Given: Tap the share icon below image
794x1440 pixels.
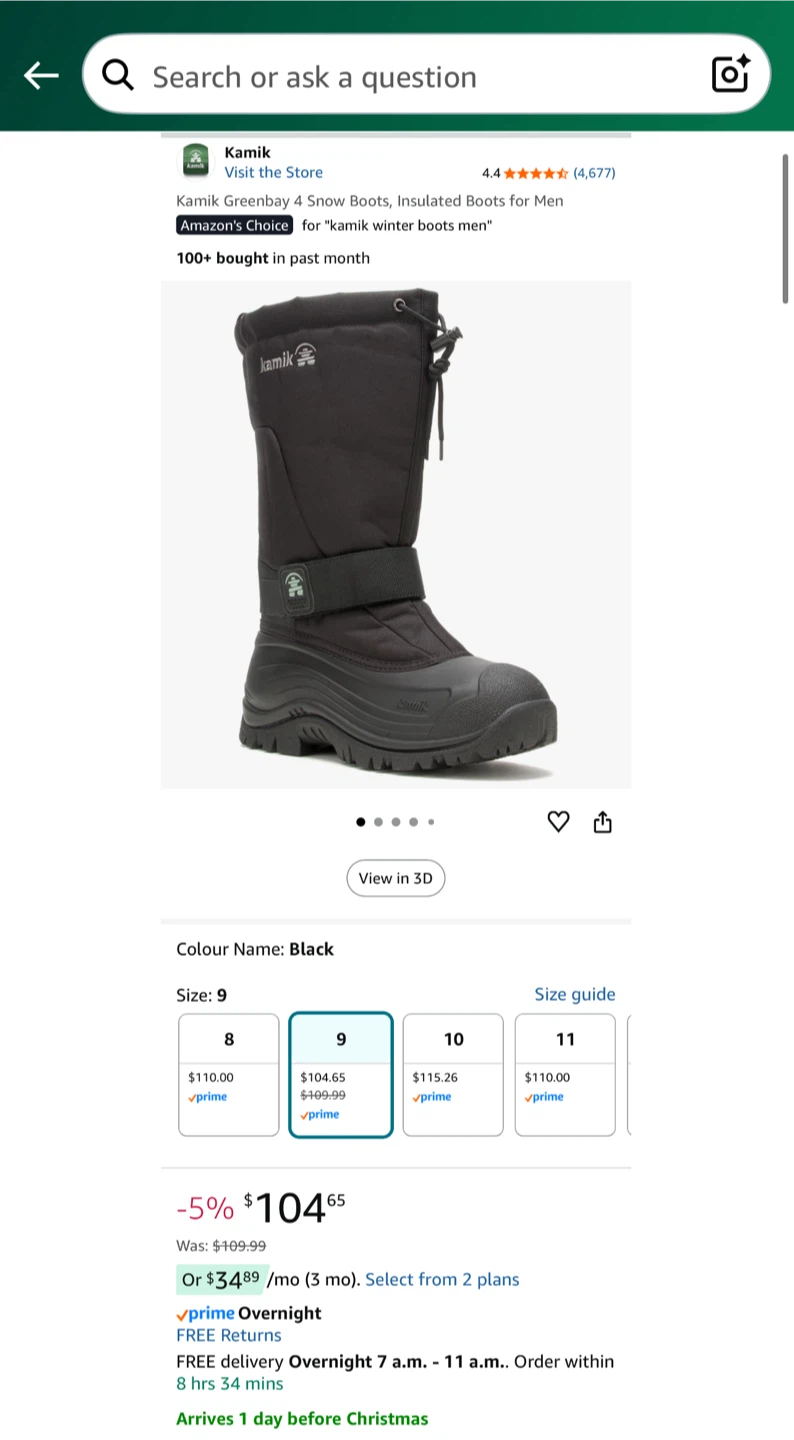Looking at the screenshot, I should pyautogui.click(x=602, y=822).
